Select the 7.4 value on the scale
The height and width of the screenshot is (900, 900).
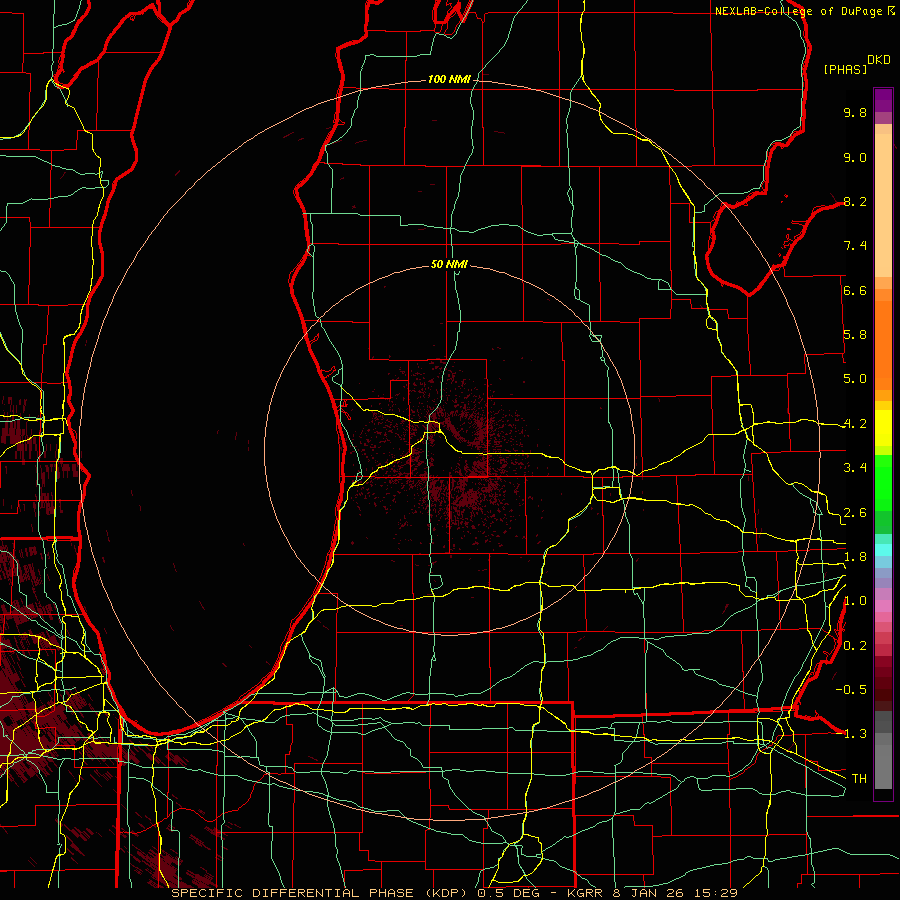pyautogui.click(x=855, y=246)
